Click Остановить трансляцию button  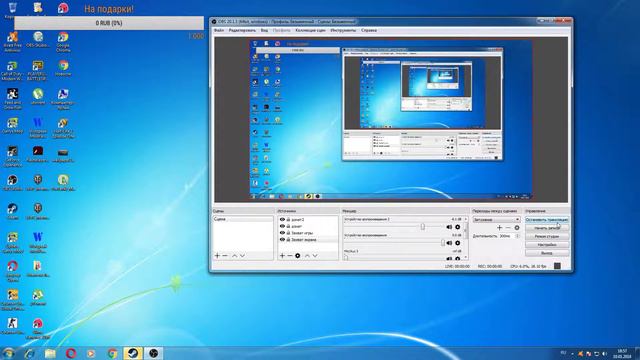tap(547, 220)
